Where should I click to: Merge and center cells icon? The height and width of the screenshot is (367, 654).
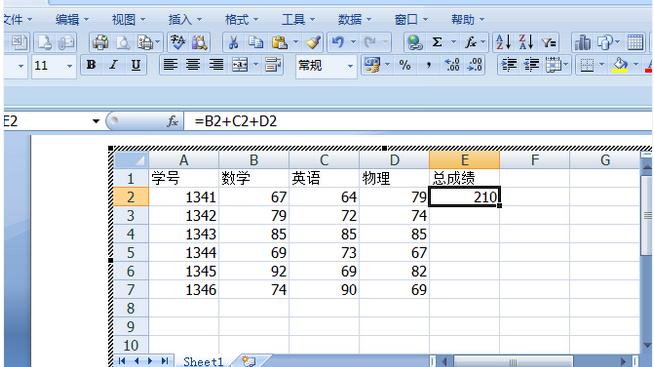240,65
